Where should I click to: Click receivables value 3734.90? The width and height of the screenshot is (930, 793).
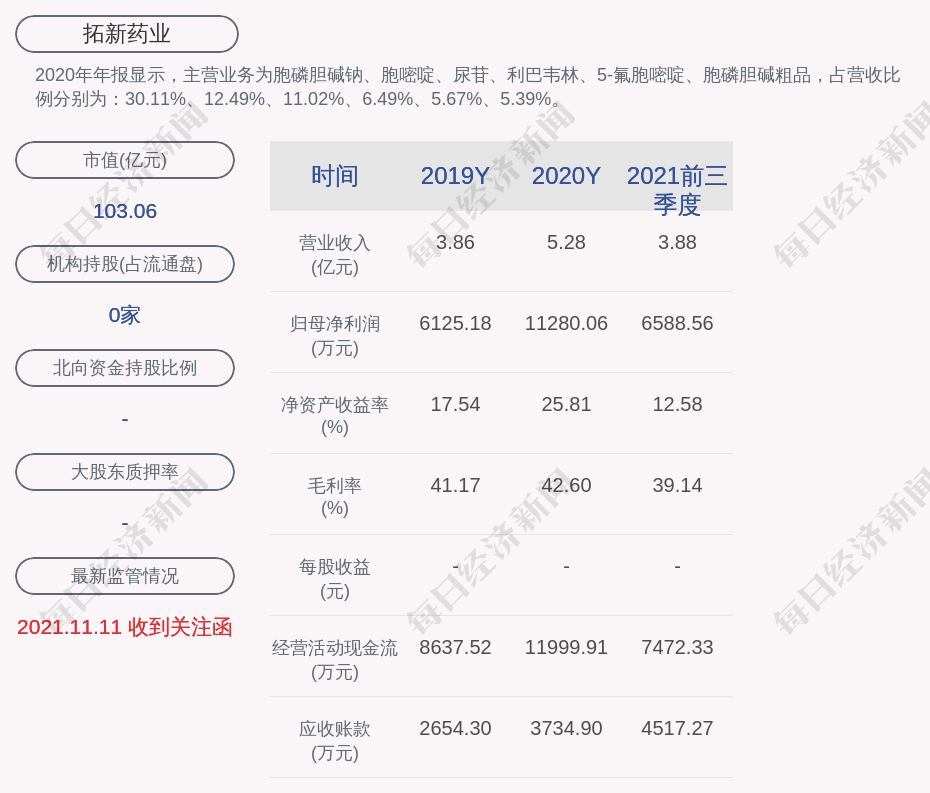tap(566, 728)
